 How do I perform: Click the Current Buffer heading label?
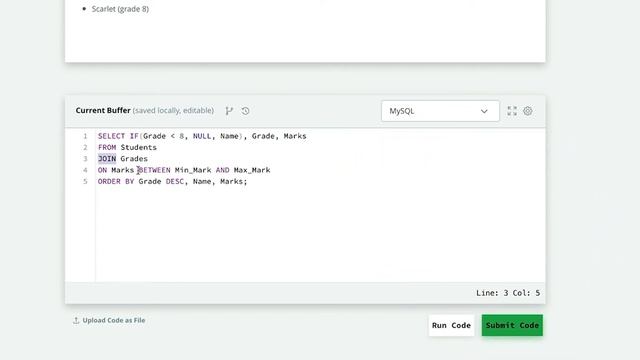coord(103,111)
